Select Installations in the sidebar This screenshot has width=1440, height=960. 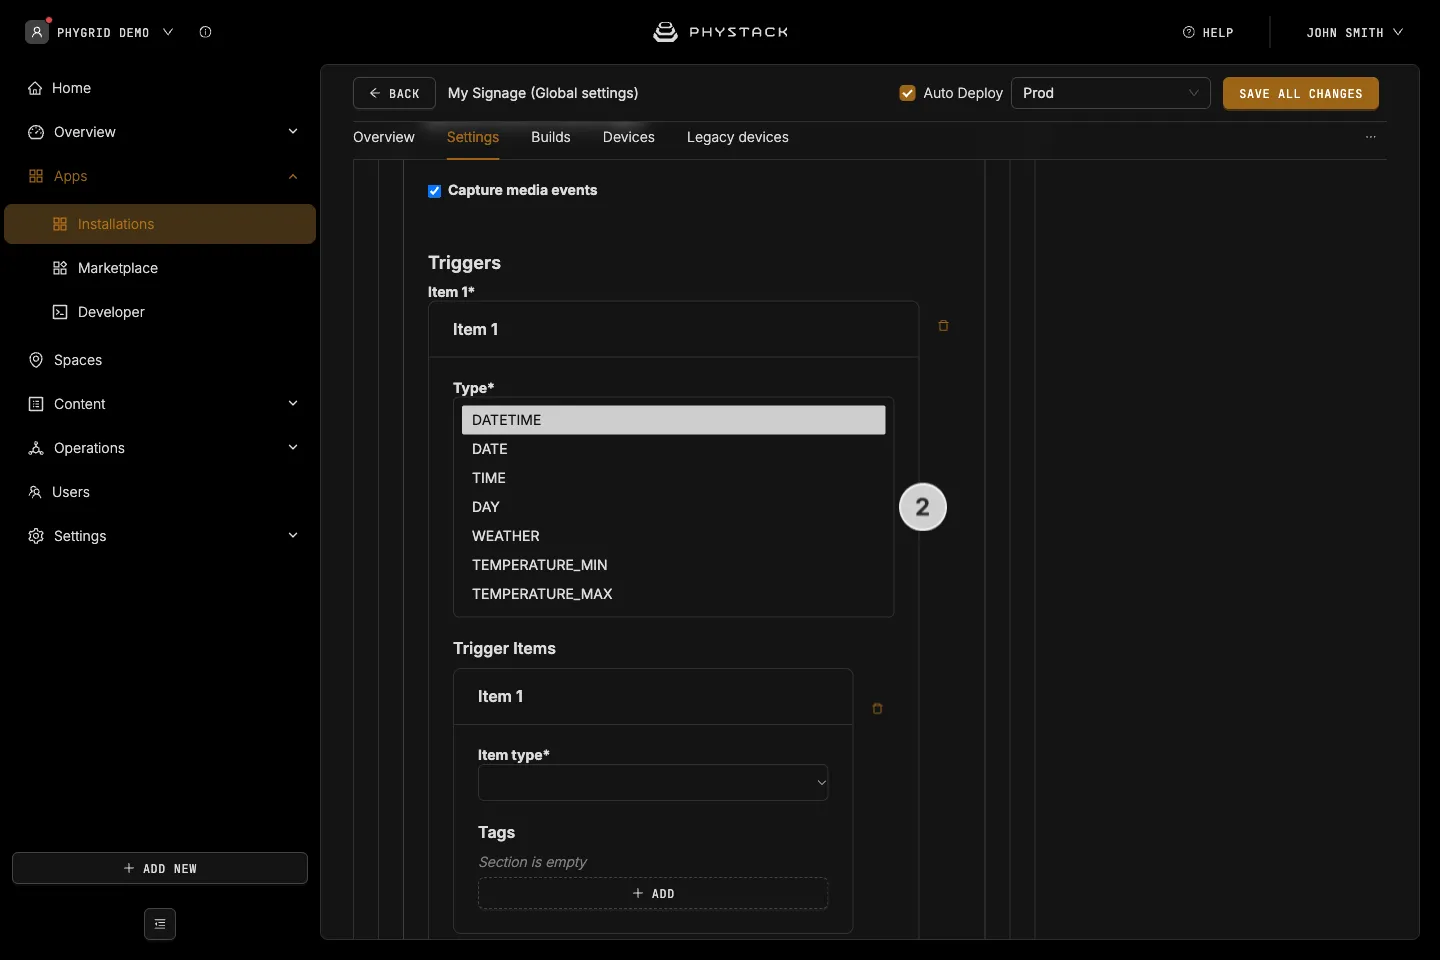[160, 224]
